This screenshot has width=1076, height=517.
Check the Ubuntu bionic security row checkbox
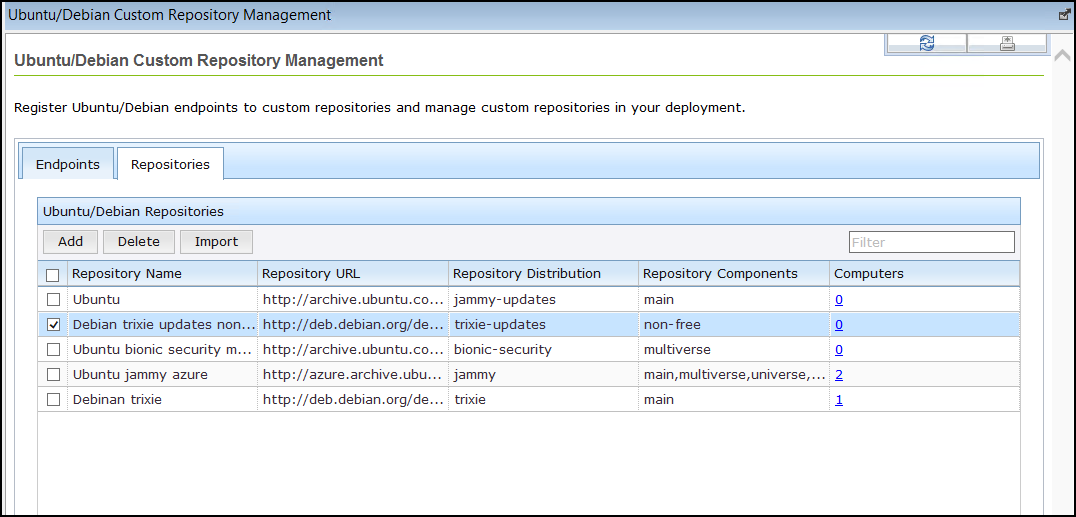coord(53,349)
